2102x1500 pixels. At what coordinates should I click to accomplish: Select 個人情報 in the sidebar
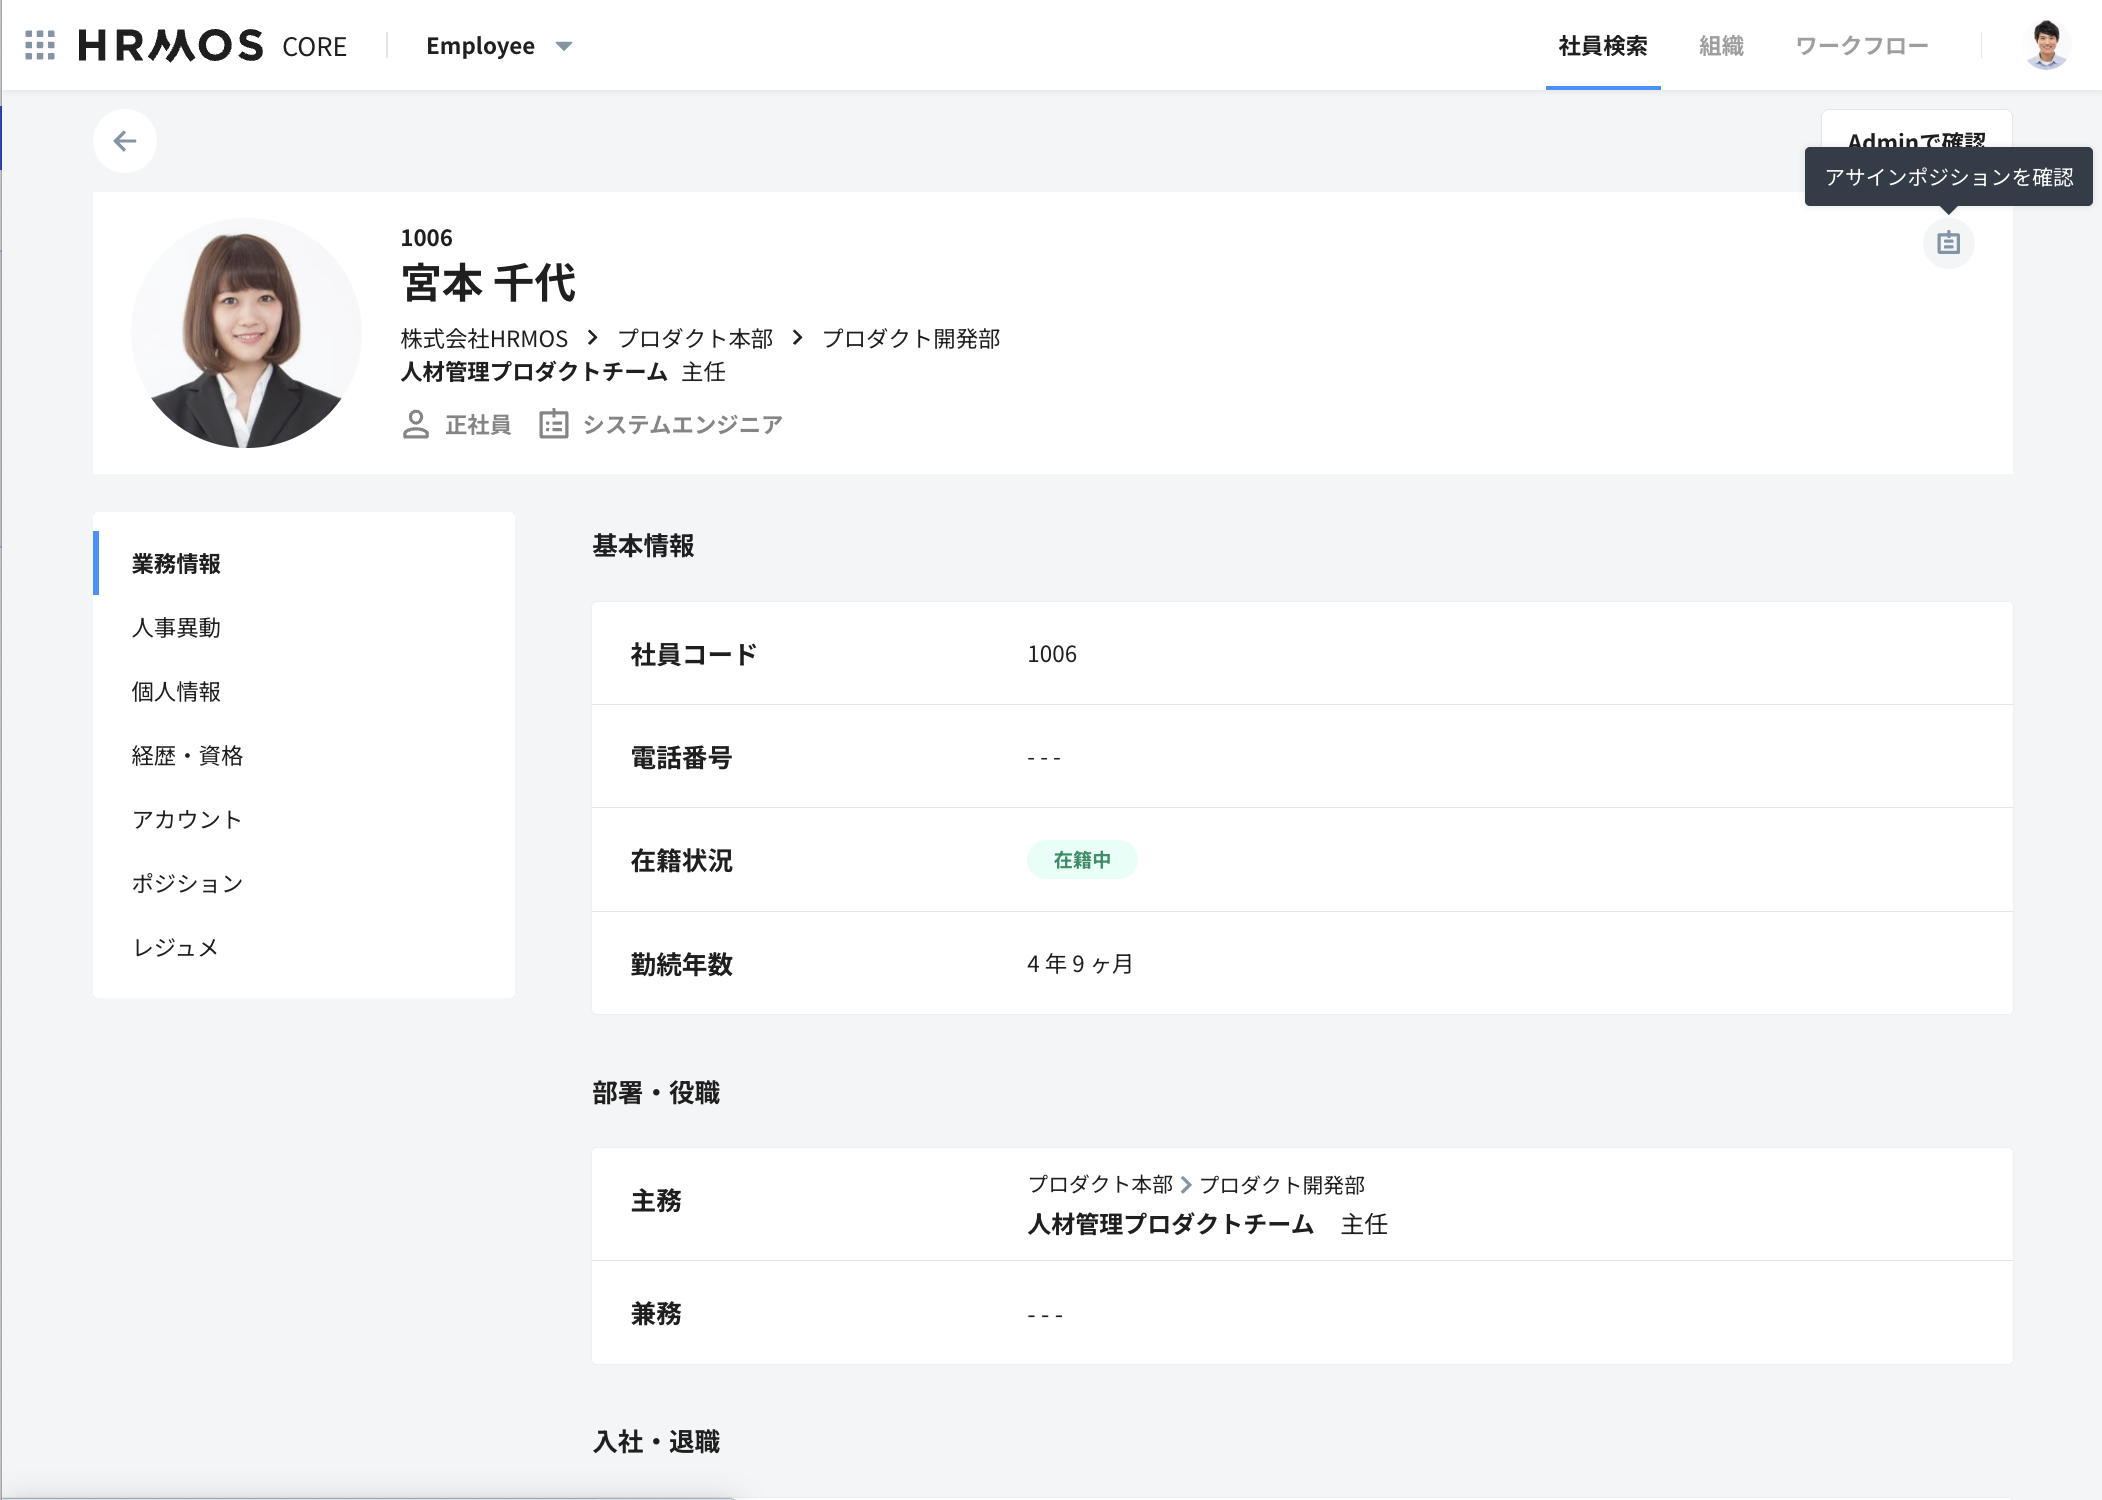(x=176, y=692)
